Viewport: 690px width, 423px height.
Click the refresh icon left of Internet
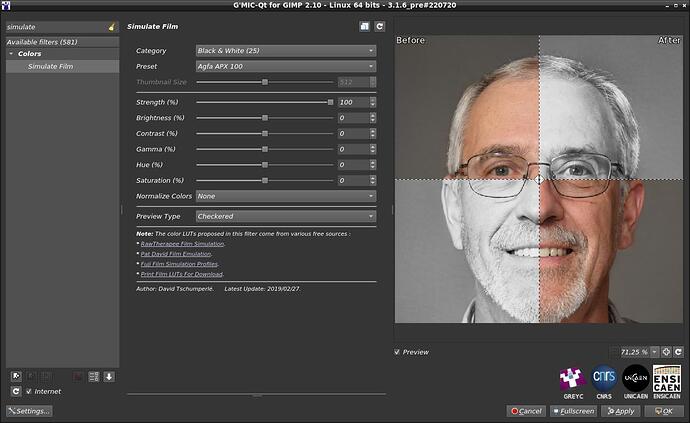point(16,391)
